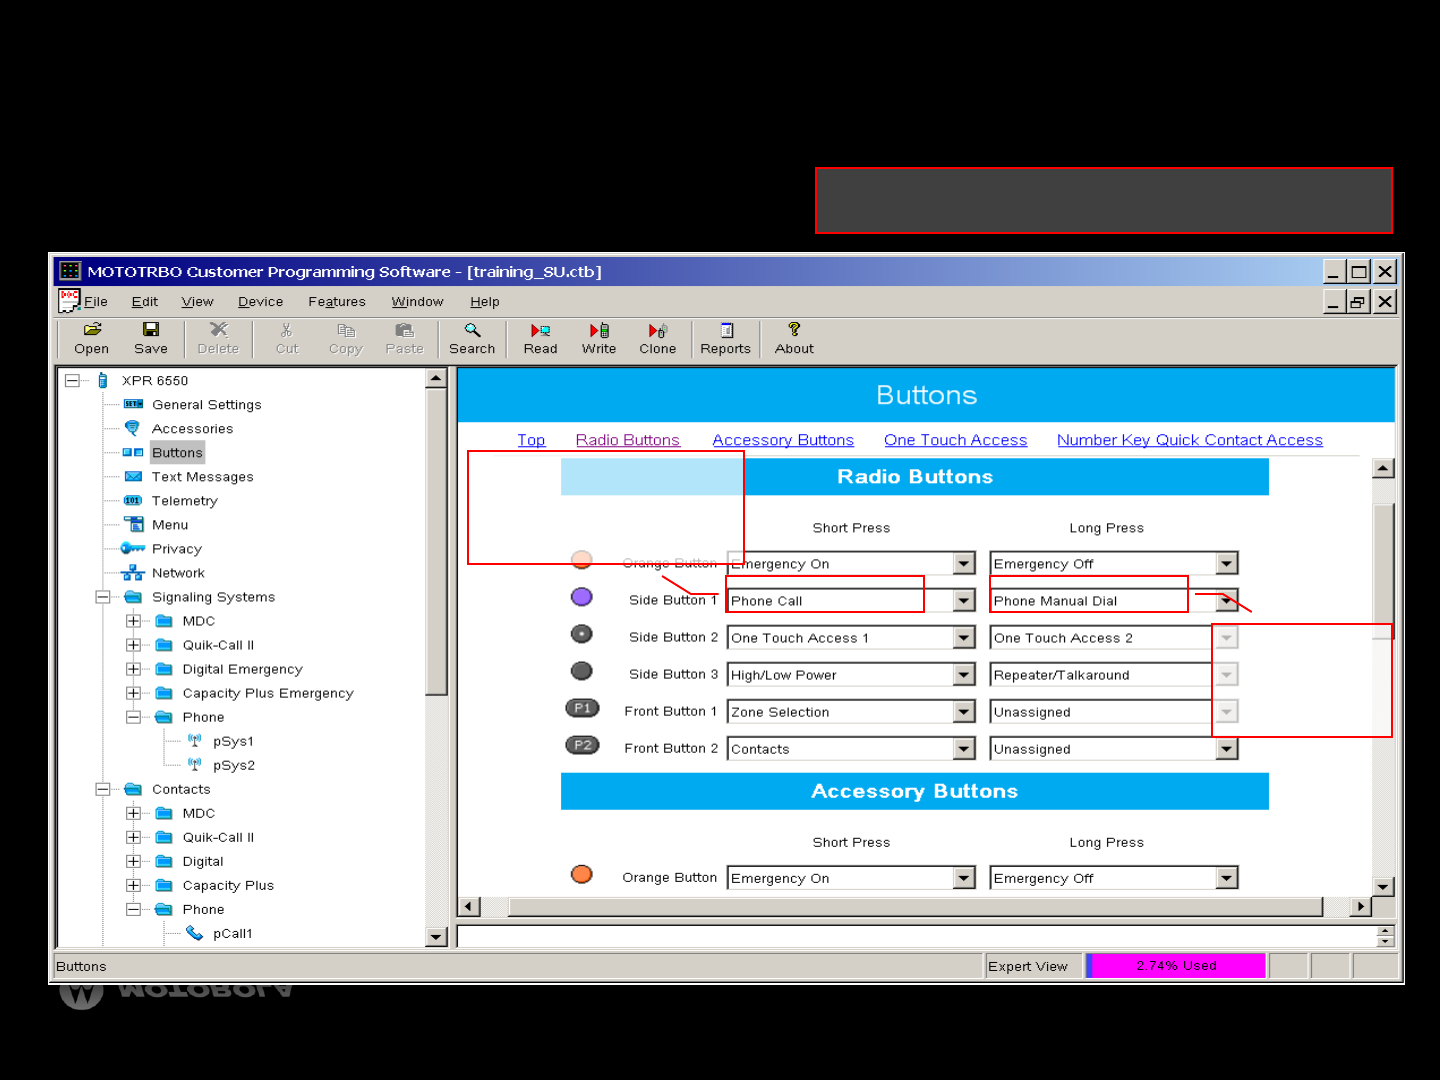Follow Number Key Quick Contact Access link
1440x1080 pixels.
1190,440
